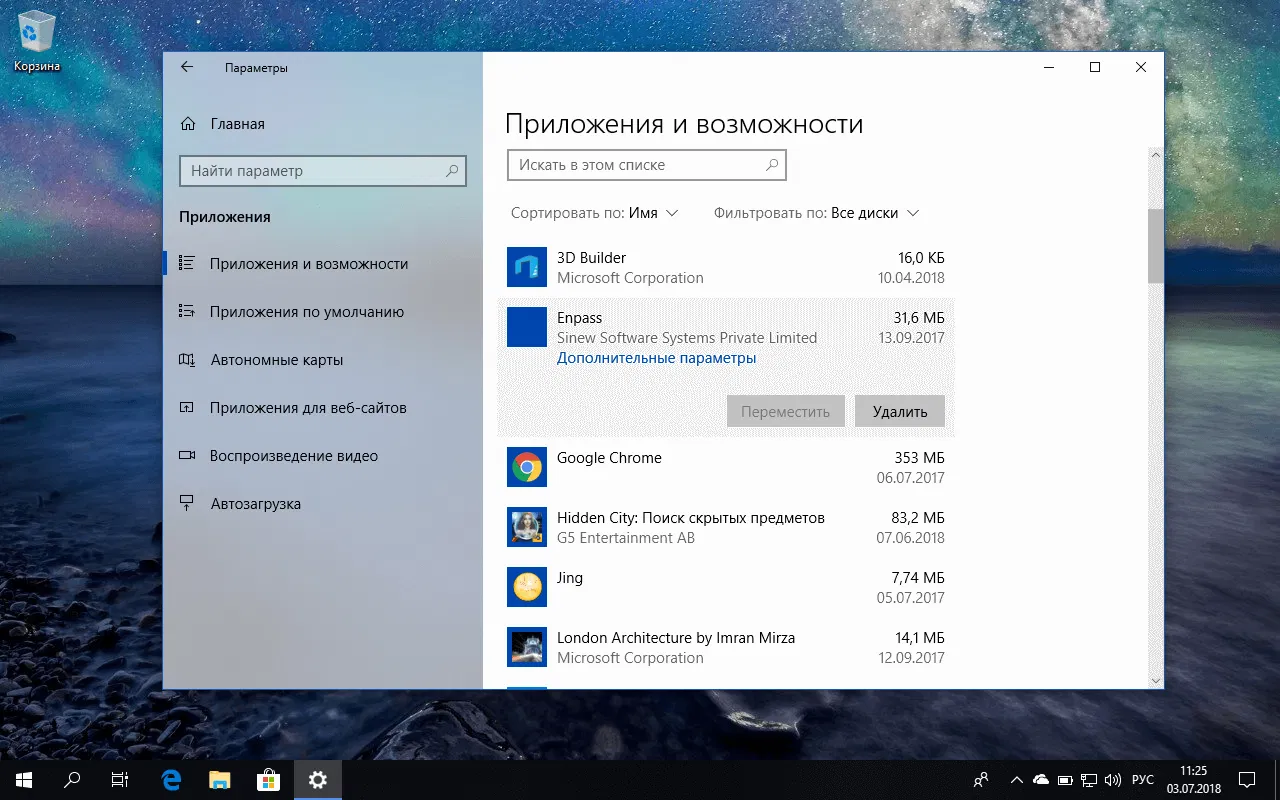Open the Сортировать по Имя dropdown
The image size is (1280, 800).
tap(594, 213)
